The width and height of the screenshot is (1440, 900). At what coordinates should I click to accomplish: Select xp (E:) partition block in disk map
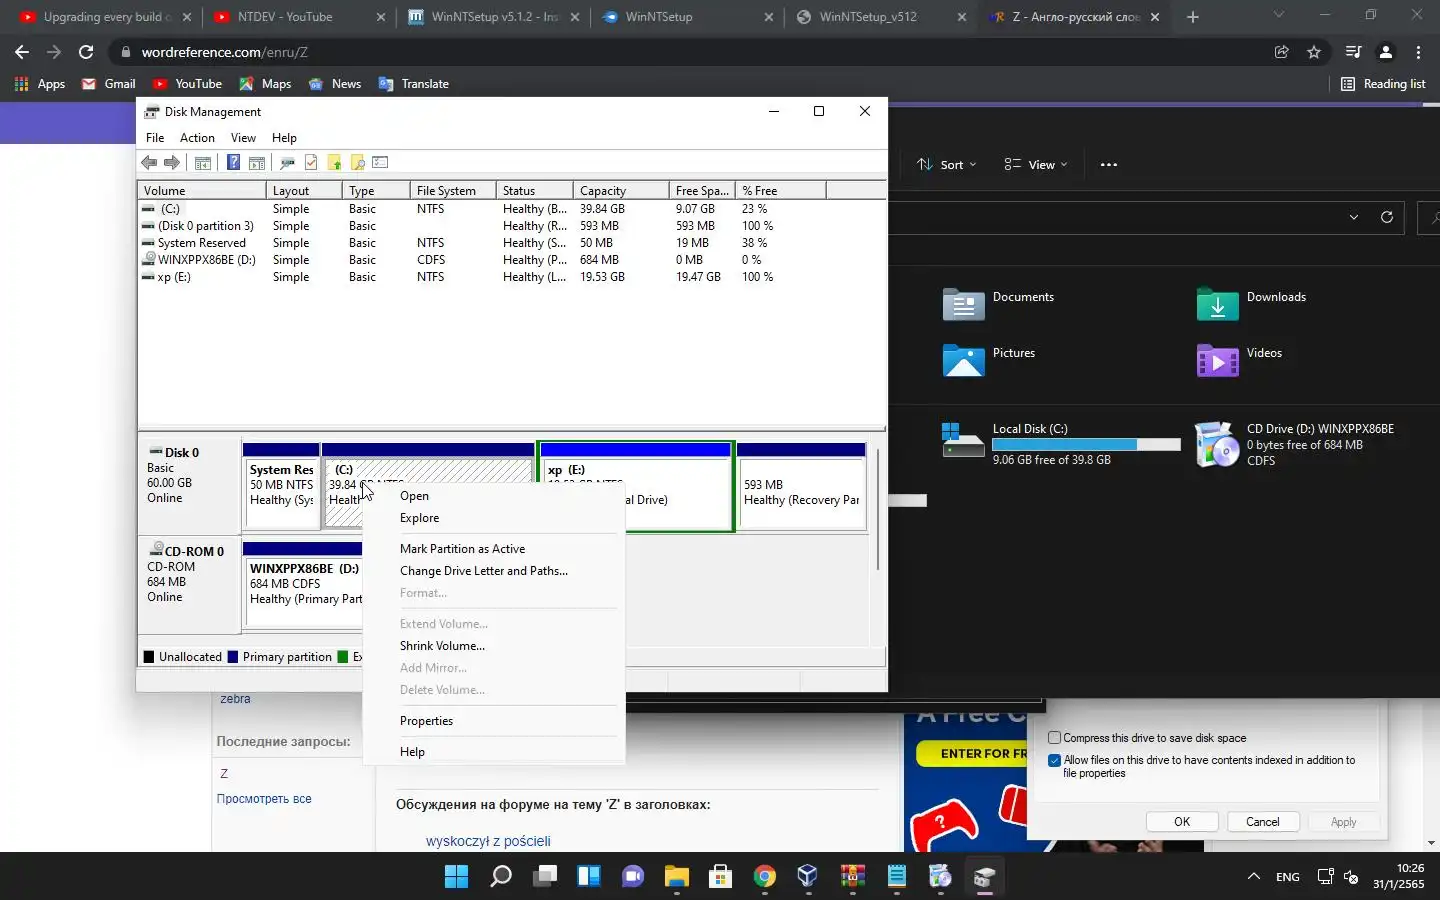[636, 487]
